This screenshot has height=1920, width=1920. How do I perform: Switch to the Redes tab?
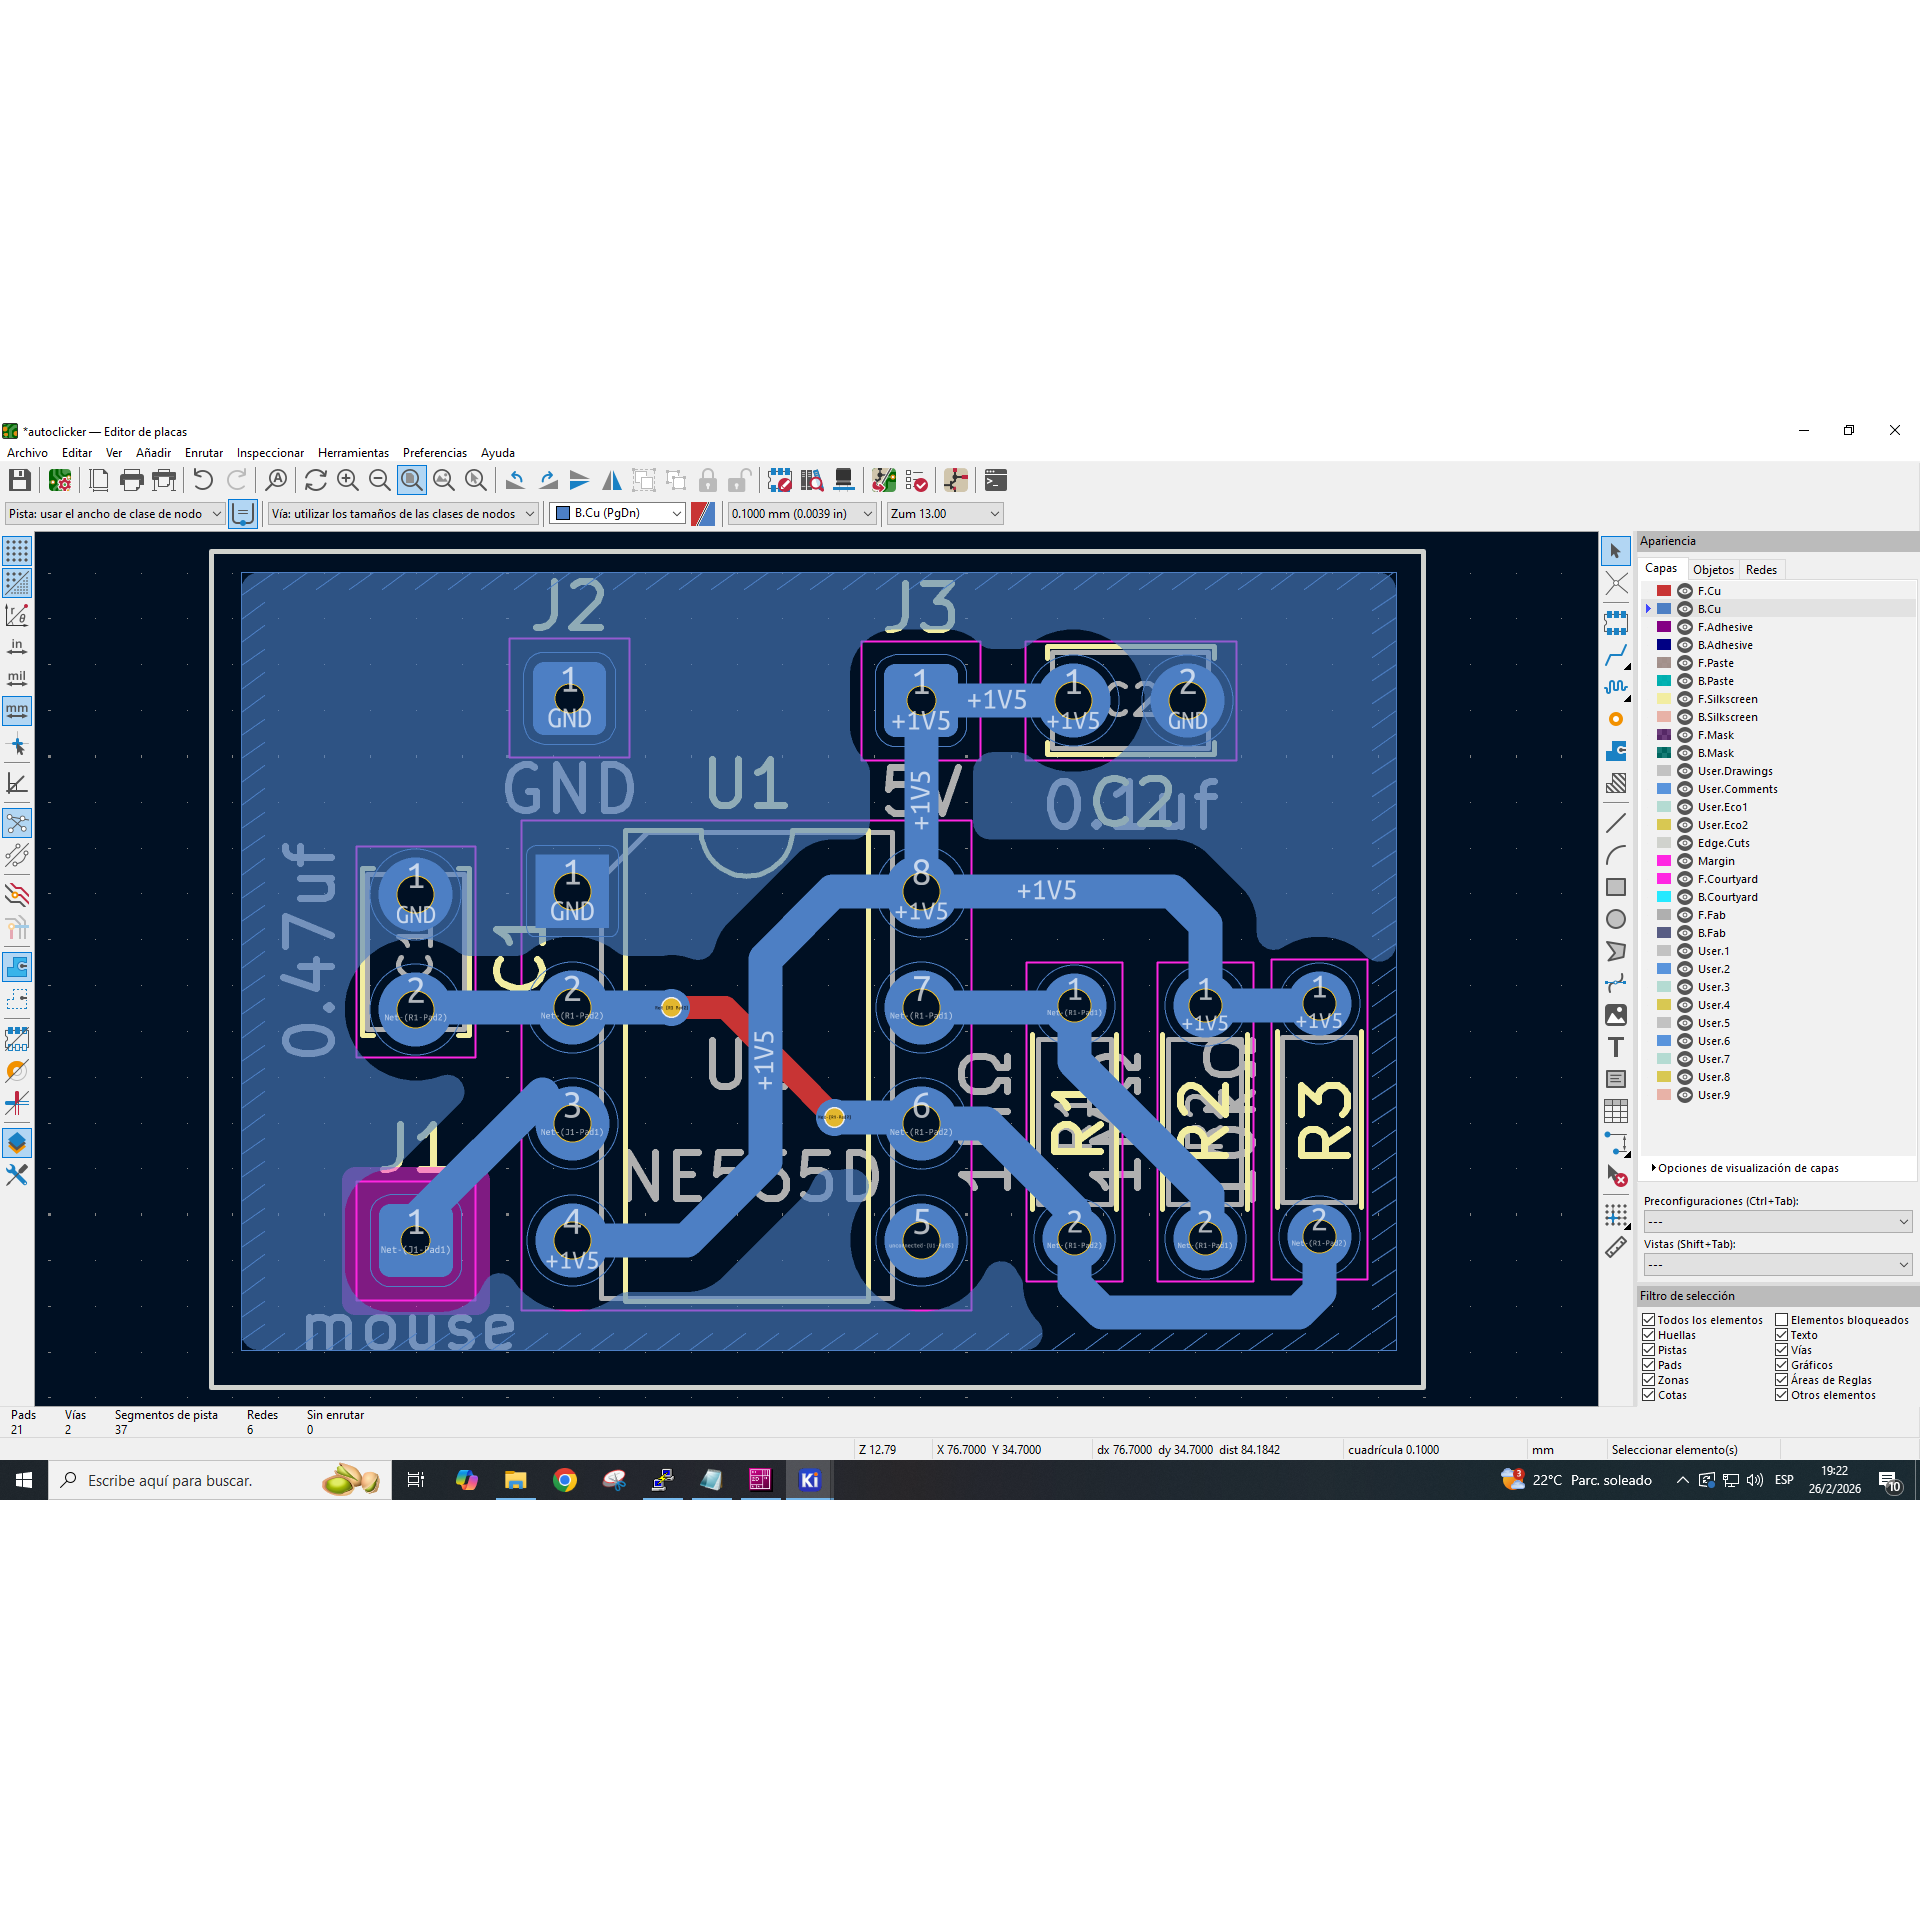coord(1761,569)
